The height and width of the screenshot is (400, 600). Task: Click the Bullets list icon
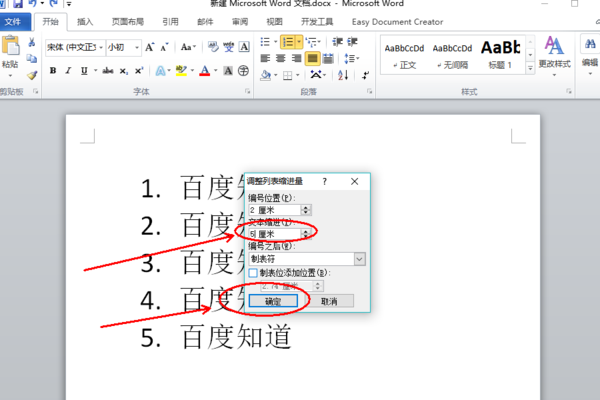pyautogui.click(x=265, y=41)
